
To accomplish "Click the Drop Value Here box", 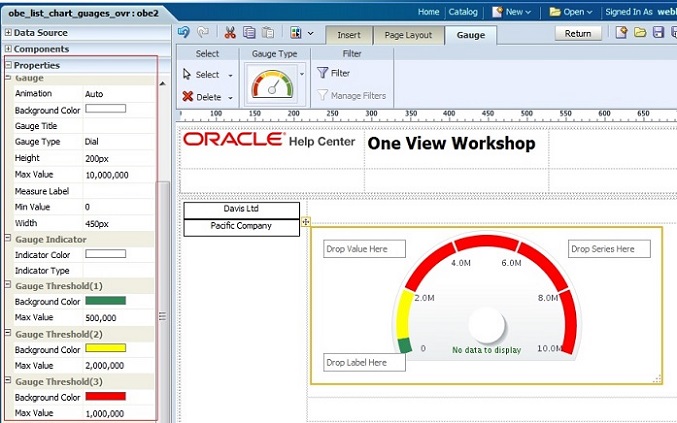I will (x=364, y=249).
